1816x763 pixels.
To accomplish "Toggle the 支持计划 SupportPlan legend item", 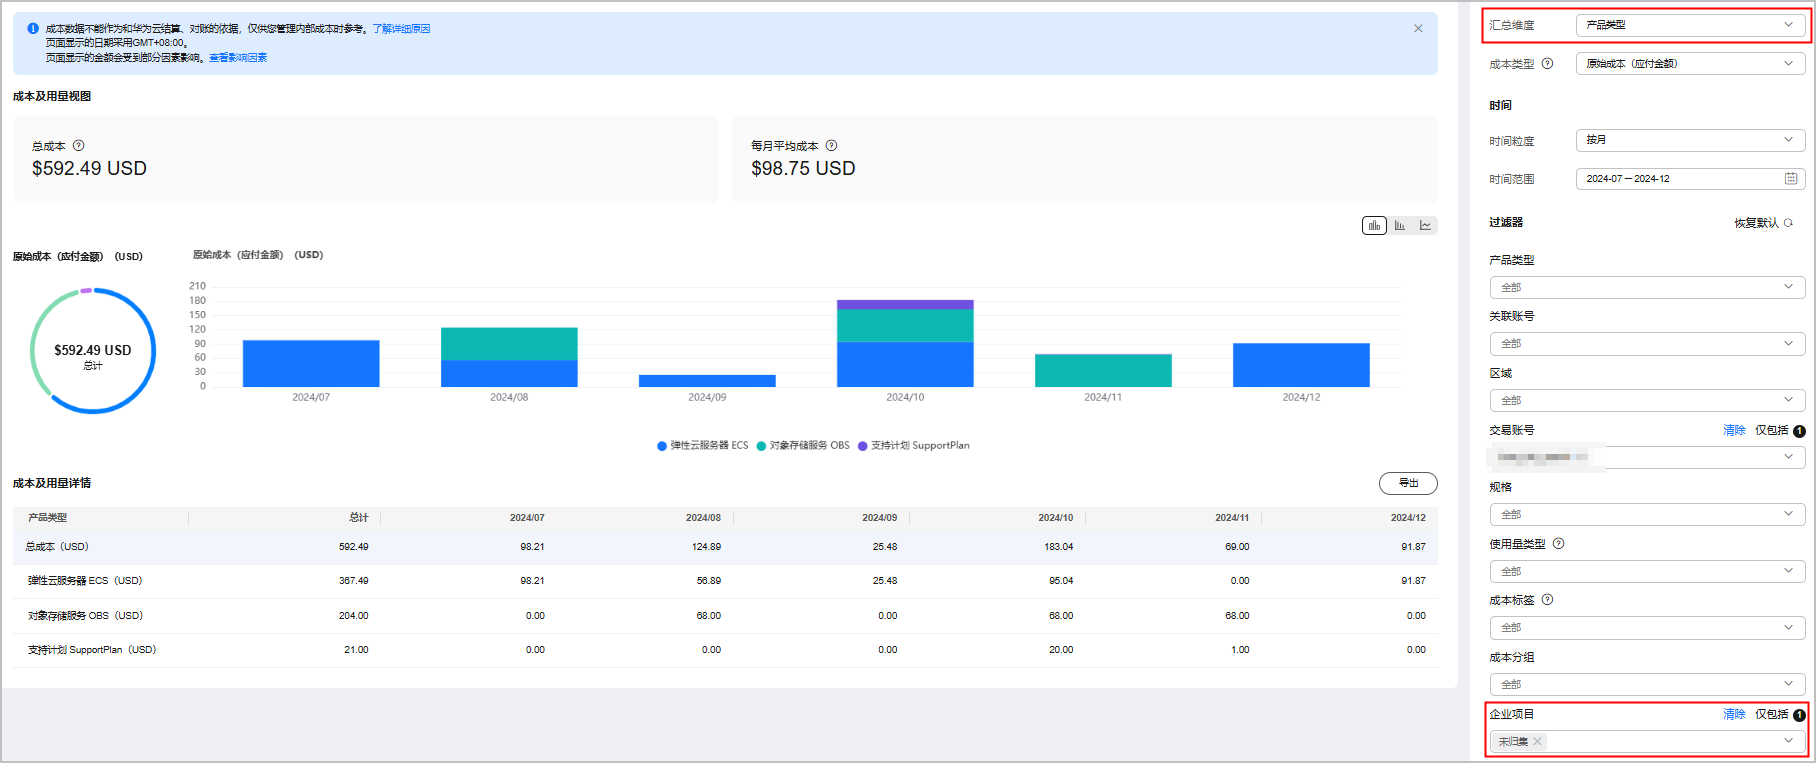I will 913,446.
